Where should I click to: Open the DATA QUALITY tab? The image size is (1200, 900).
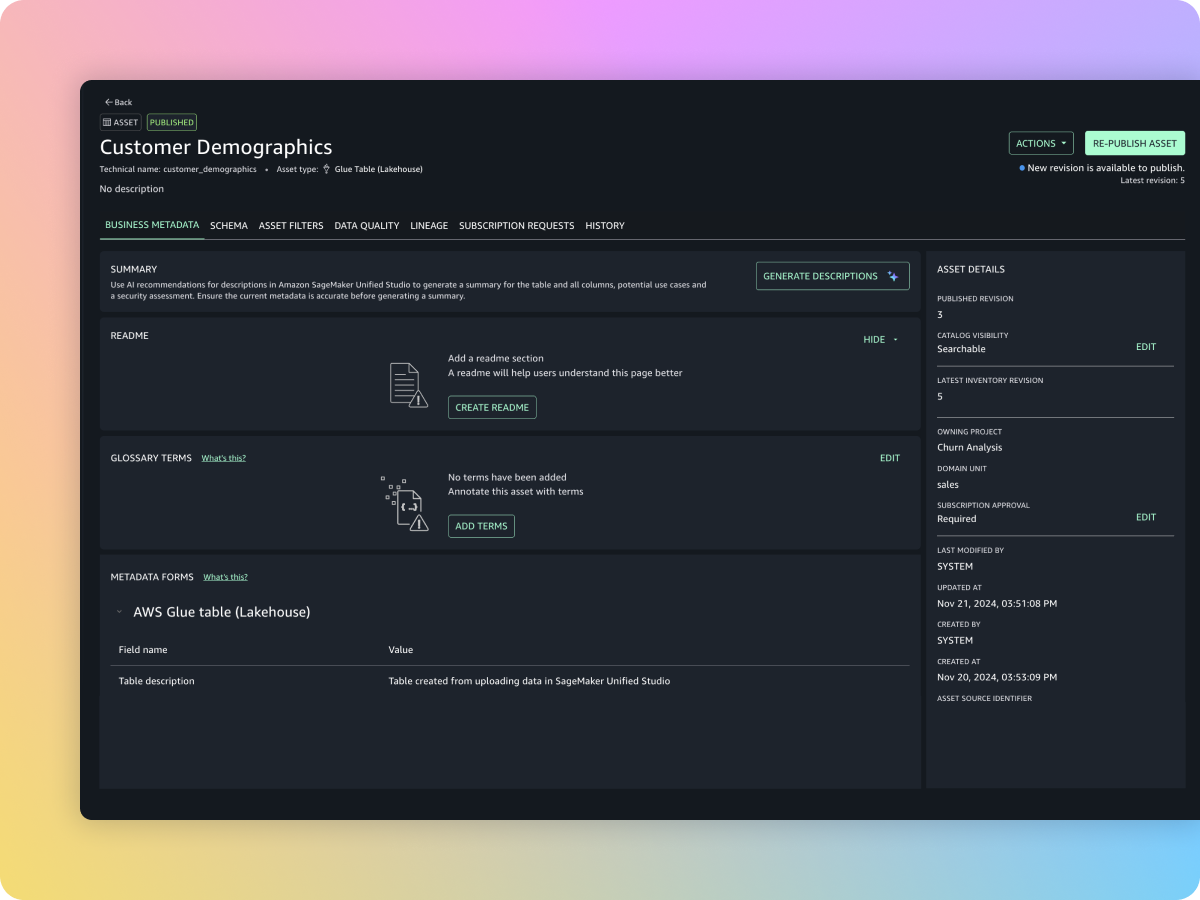[367, 226]
